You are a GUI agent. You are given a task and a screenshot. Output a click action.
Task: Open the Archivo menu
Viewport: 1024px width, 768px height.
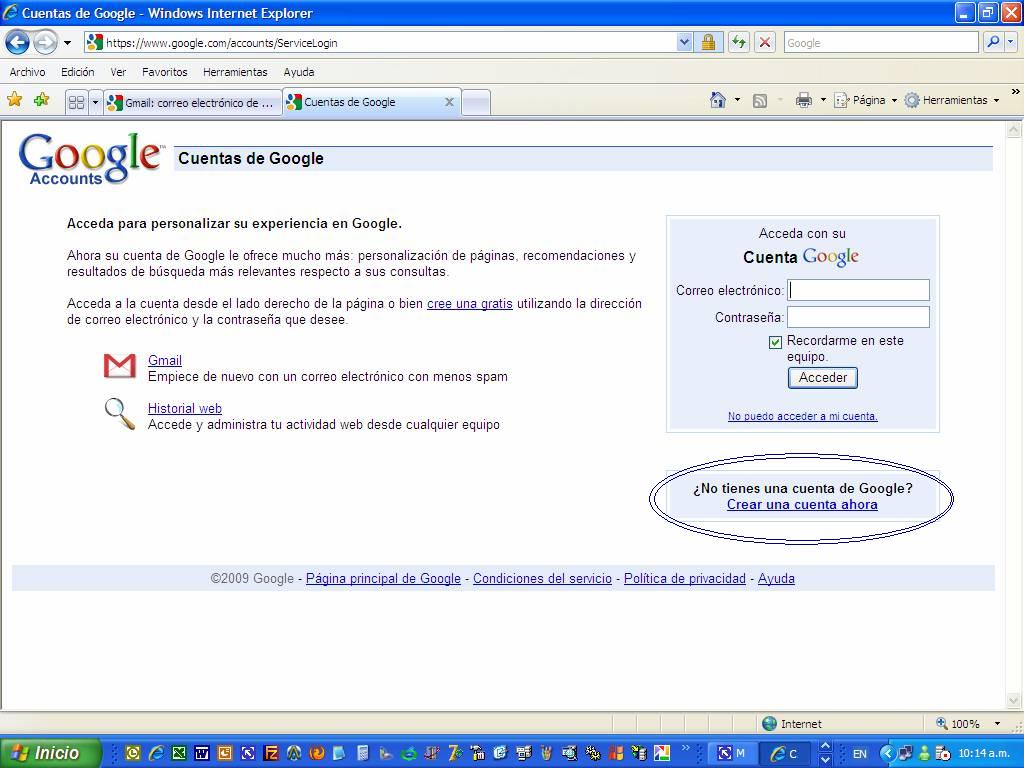click(27, 72)
